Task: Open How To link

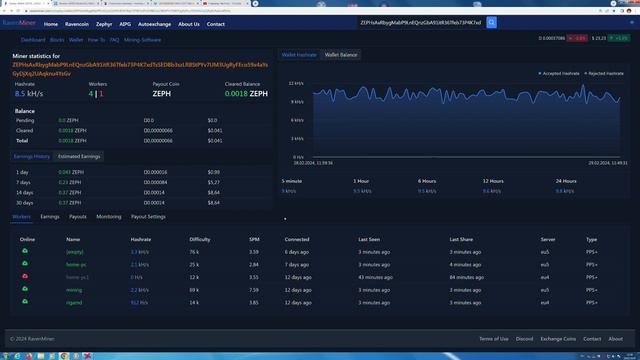Action: [x=96, y=40]
